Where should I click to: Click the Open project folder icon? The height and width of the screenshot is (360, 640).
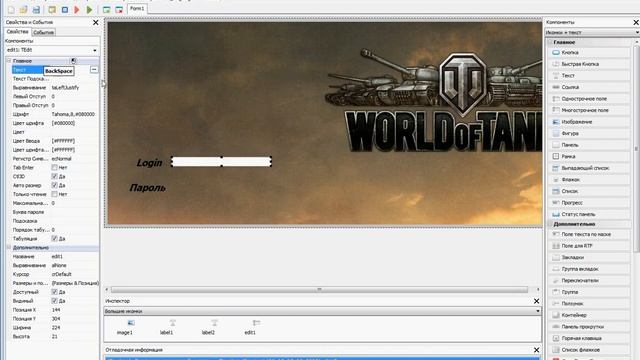pyautogui.click(x=24, y=9)
